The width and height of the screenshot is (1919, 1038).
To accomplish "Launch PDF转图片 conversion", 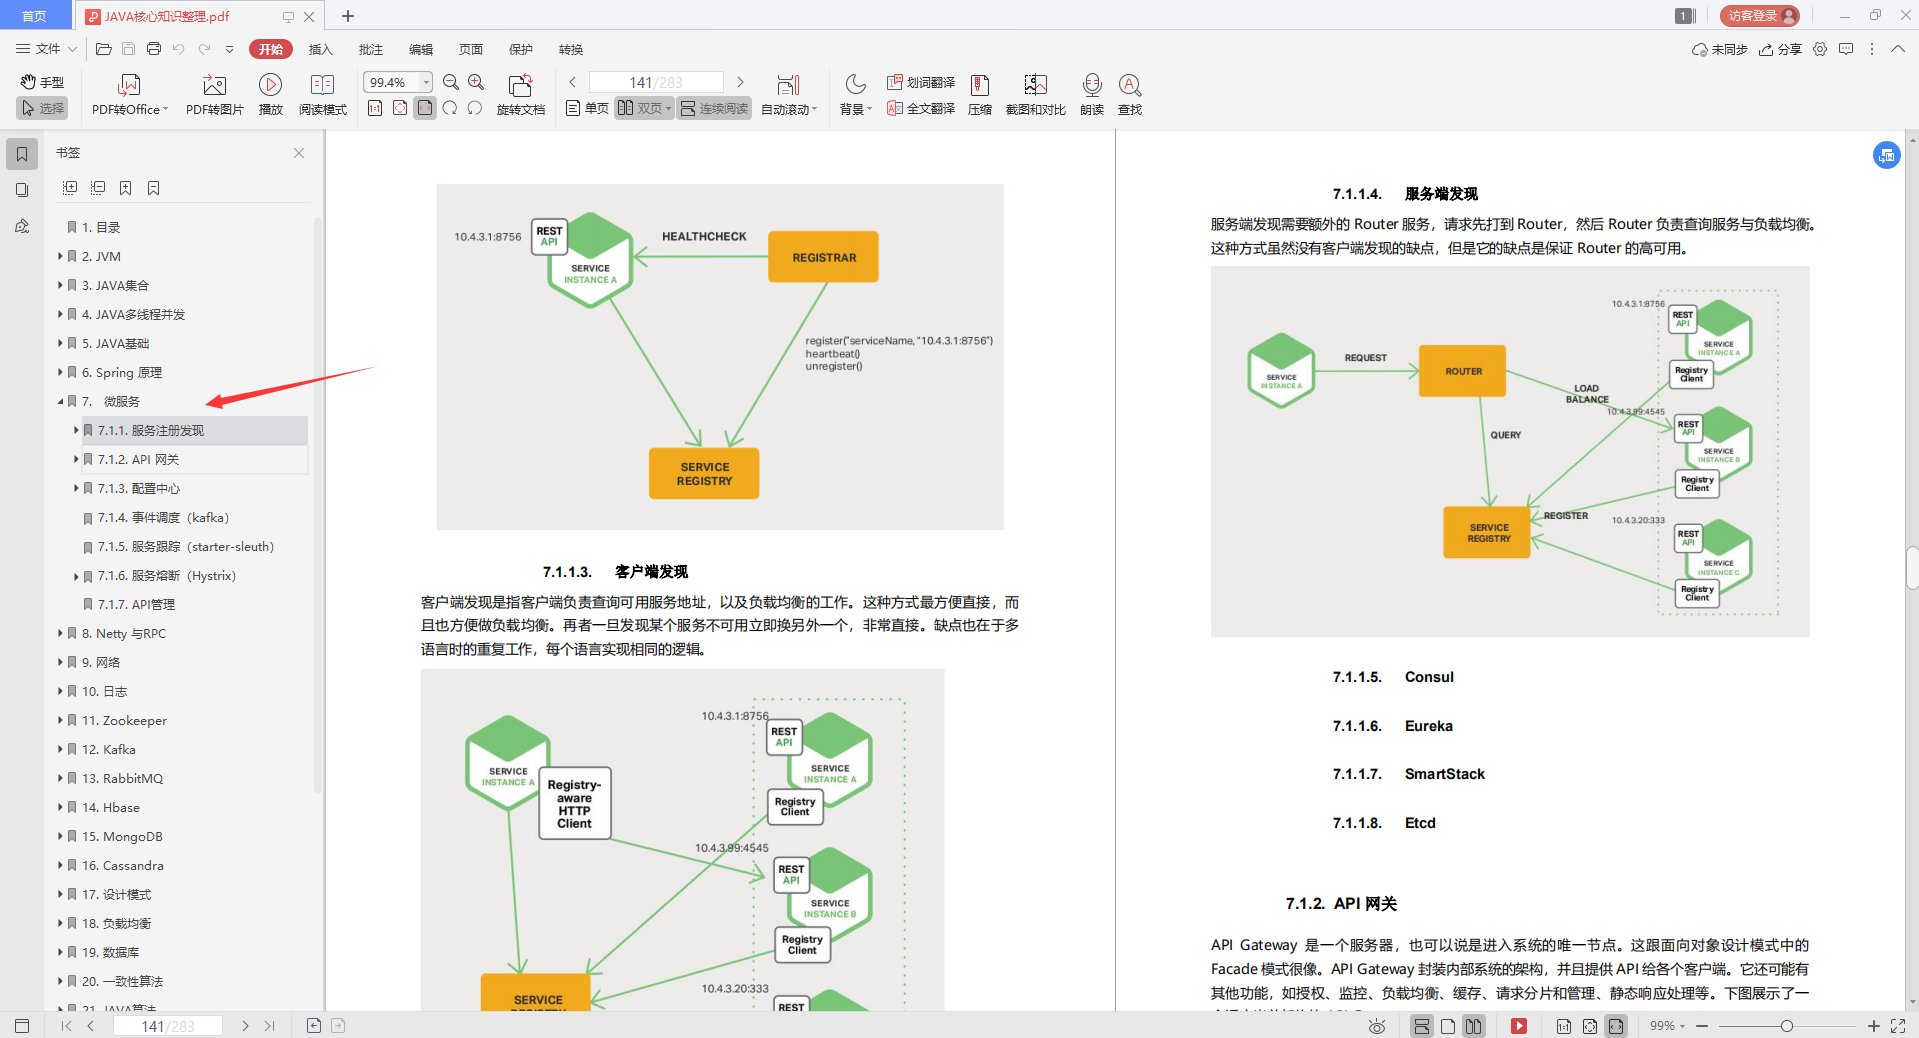I will coord(213,93).
